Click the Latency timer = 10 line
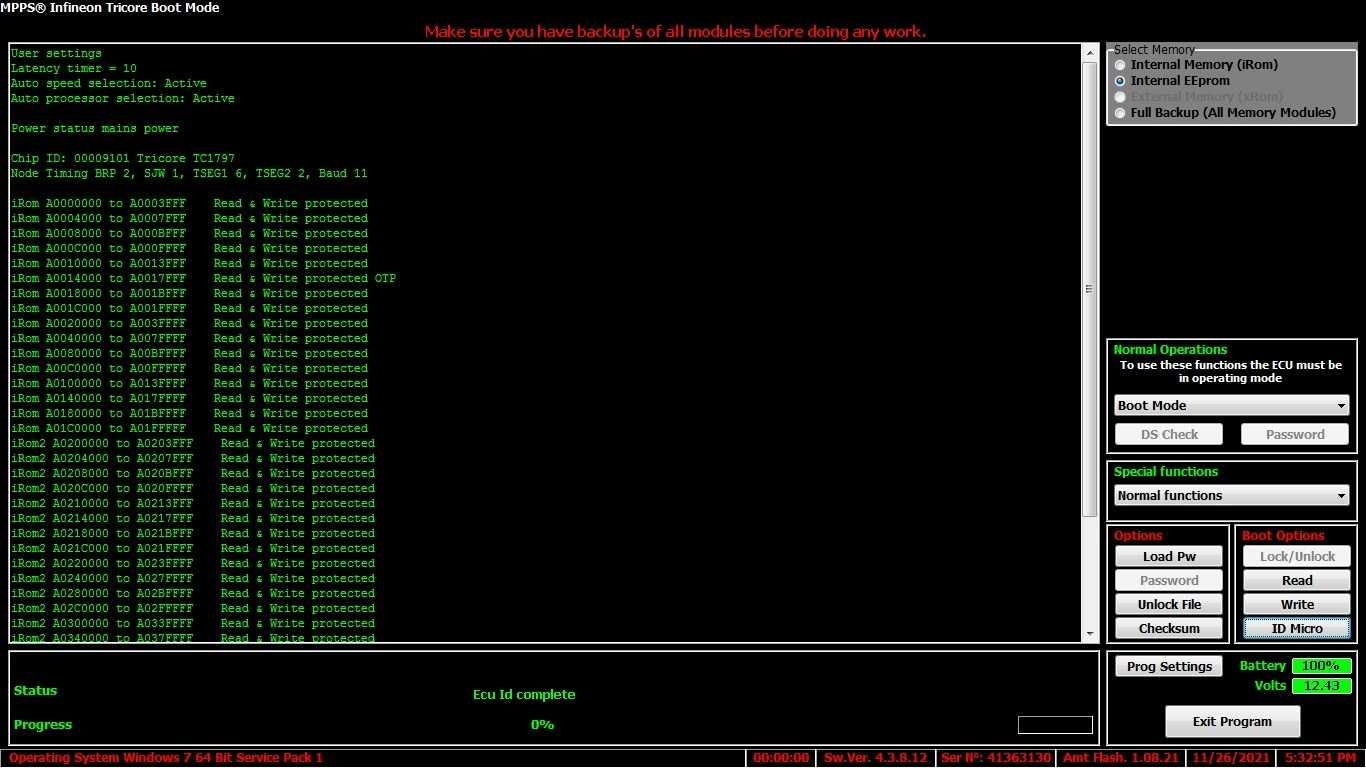 [74, 68]
